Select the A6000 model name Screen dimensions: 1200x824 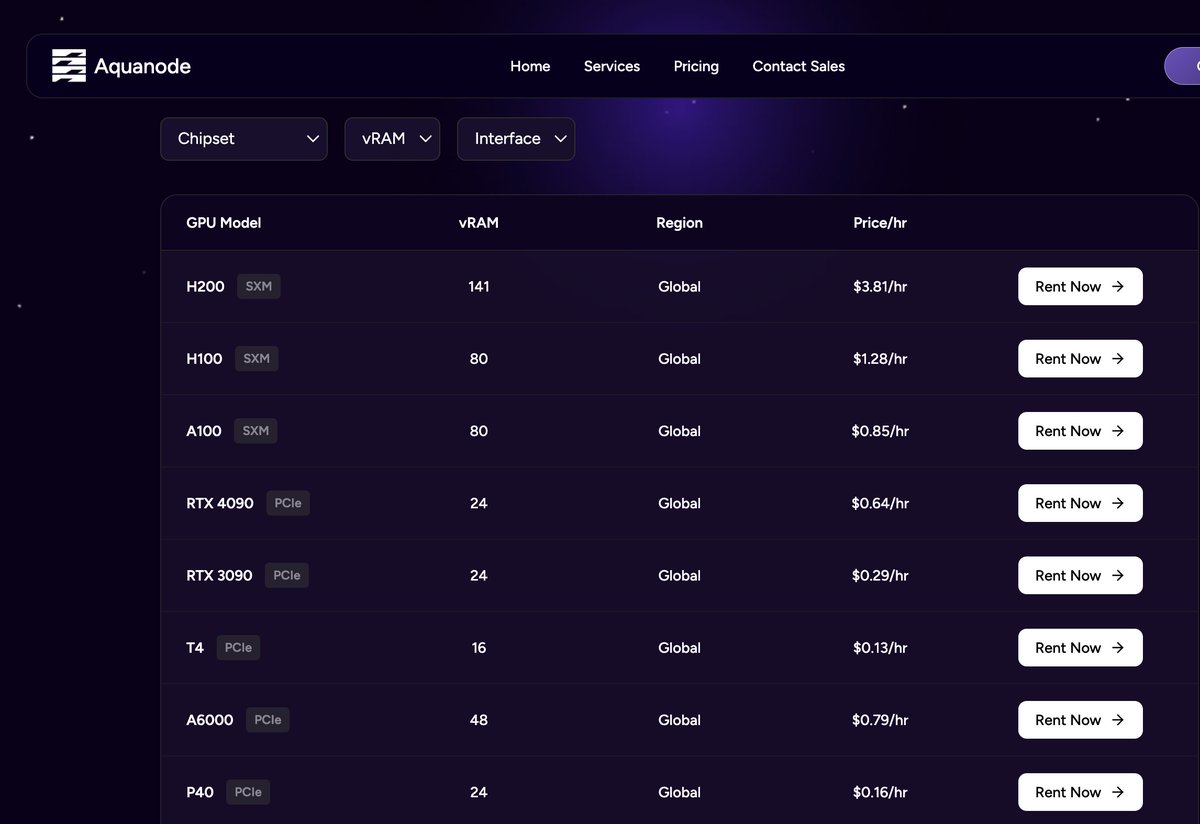point(210,720)
